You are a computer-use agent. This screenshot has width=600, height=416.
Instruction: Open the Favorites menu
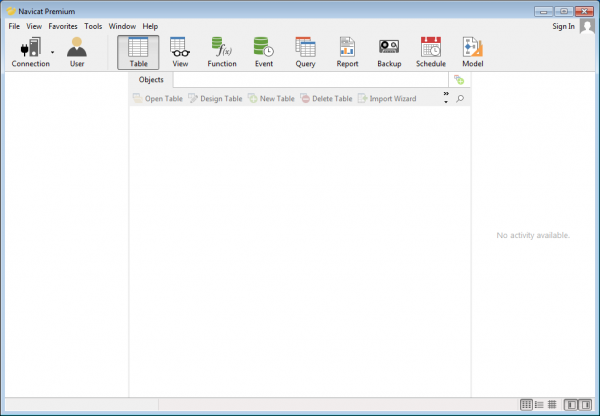pyautogui.click(x=63, y=26)
